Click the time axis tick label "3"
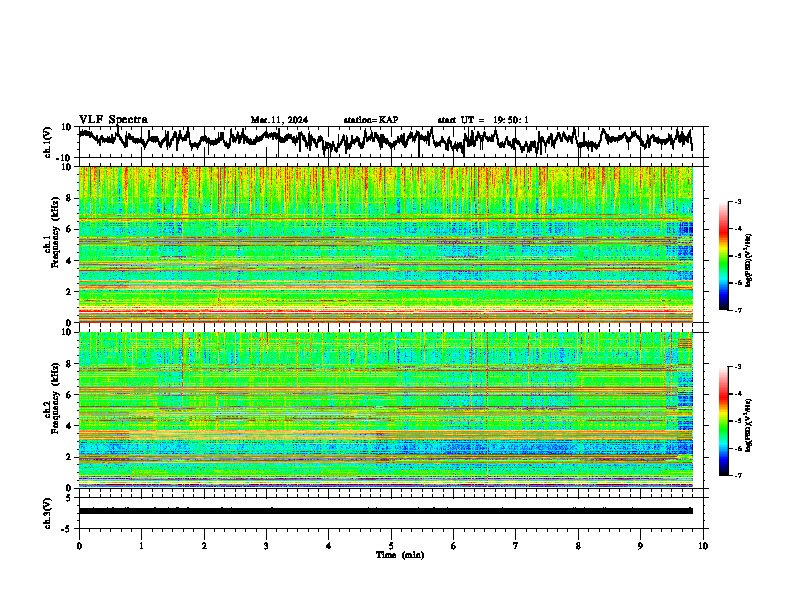Viewport: 792px width, 612px height. (266, 546)
